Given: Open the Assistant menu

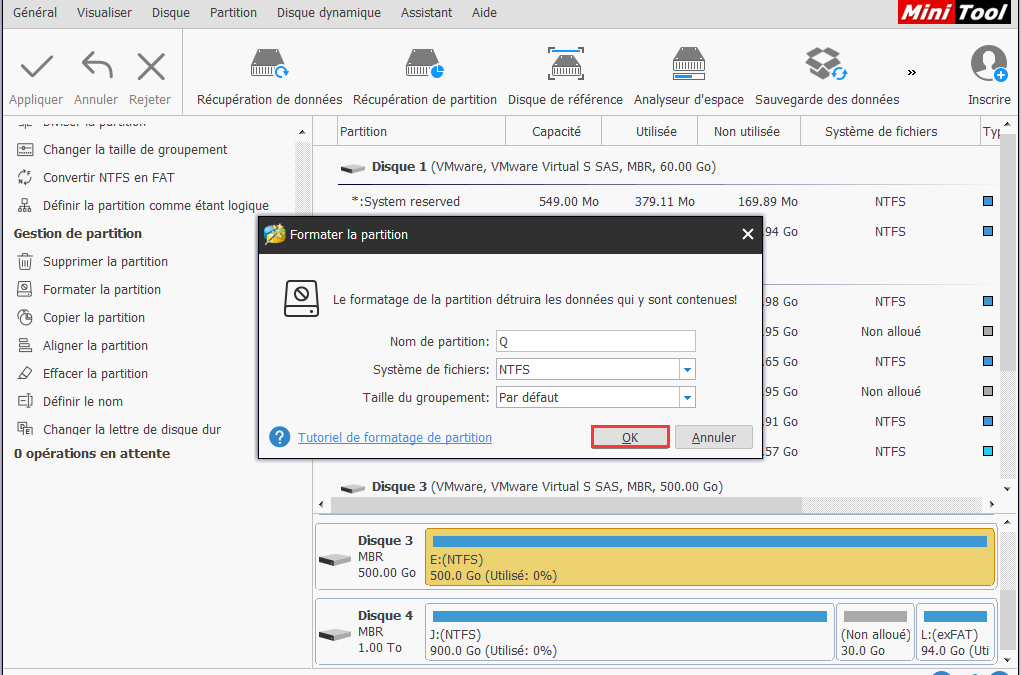Looking at the screenshot, I should [425, 13].
